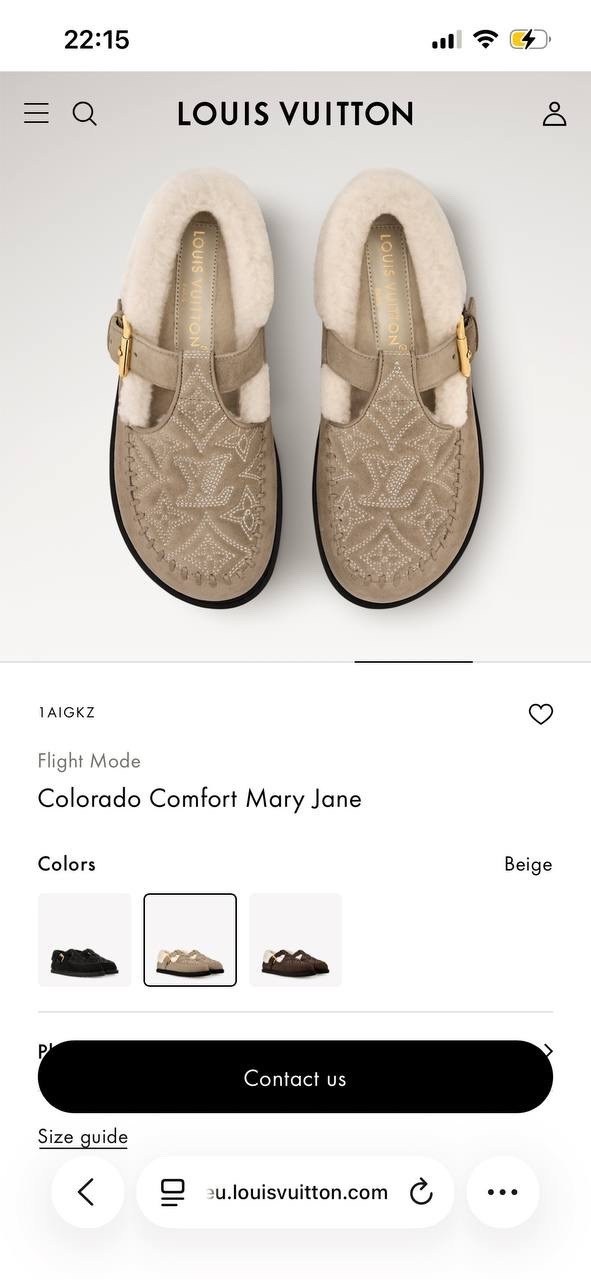Add item to wishlist via heart icon
The width and height of the screenshot is (591, 1280).
point(541,714)
